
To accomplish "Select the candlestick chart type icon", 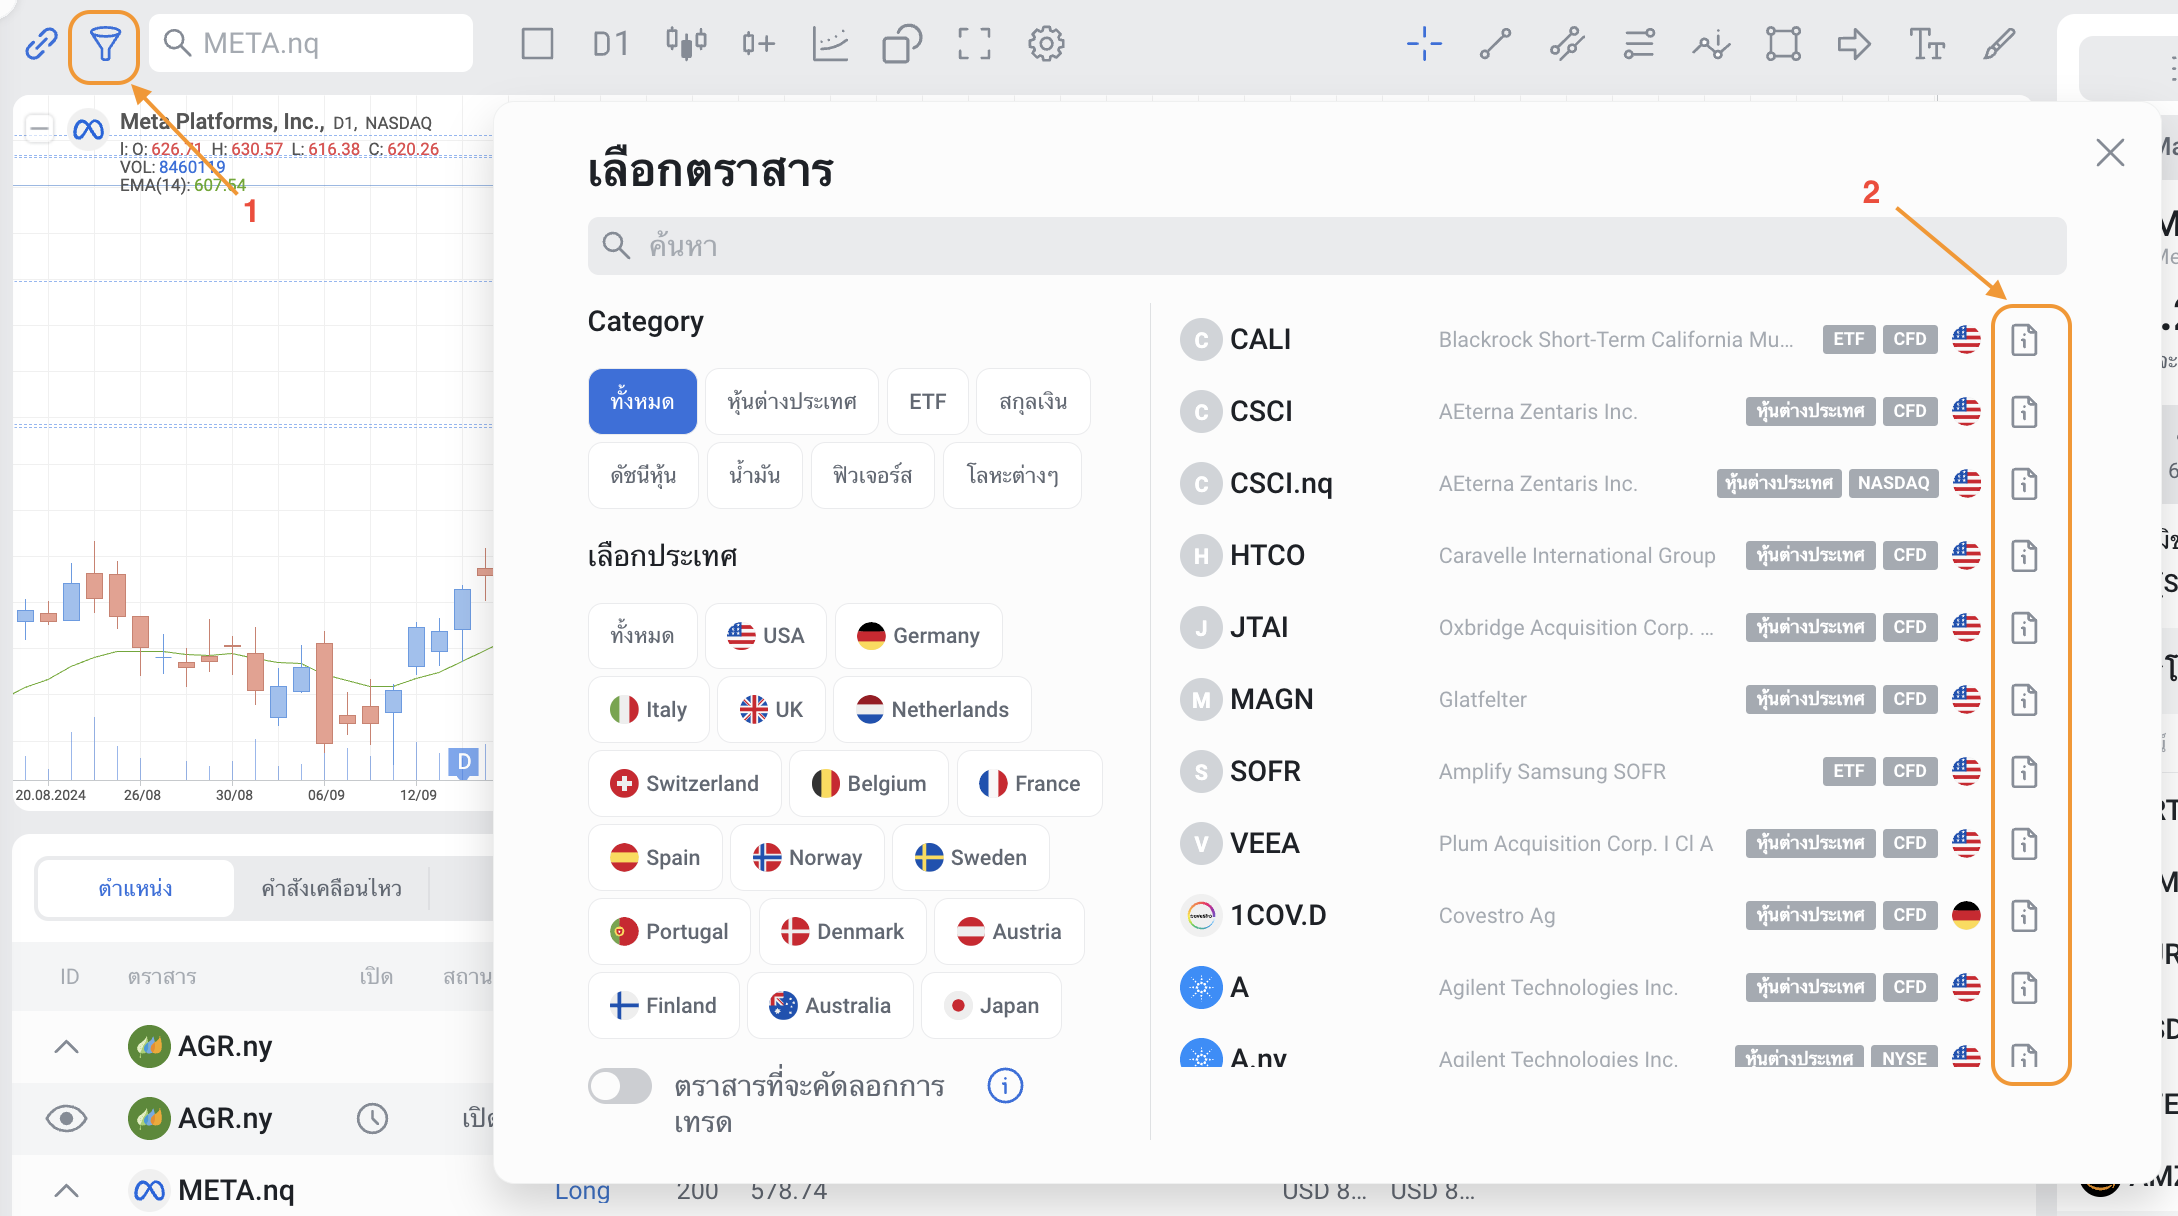I will (686, 44).
